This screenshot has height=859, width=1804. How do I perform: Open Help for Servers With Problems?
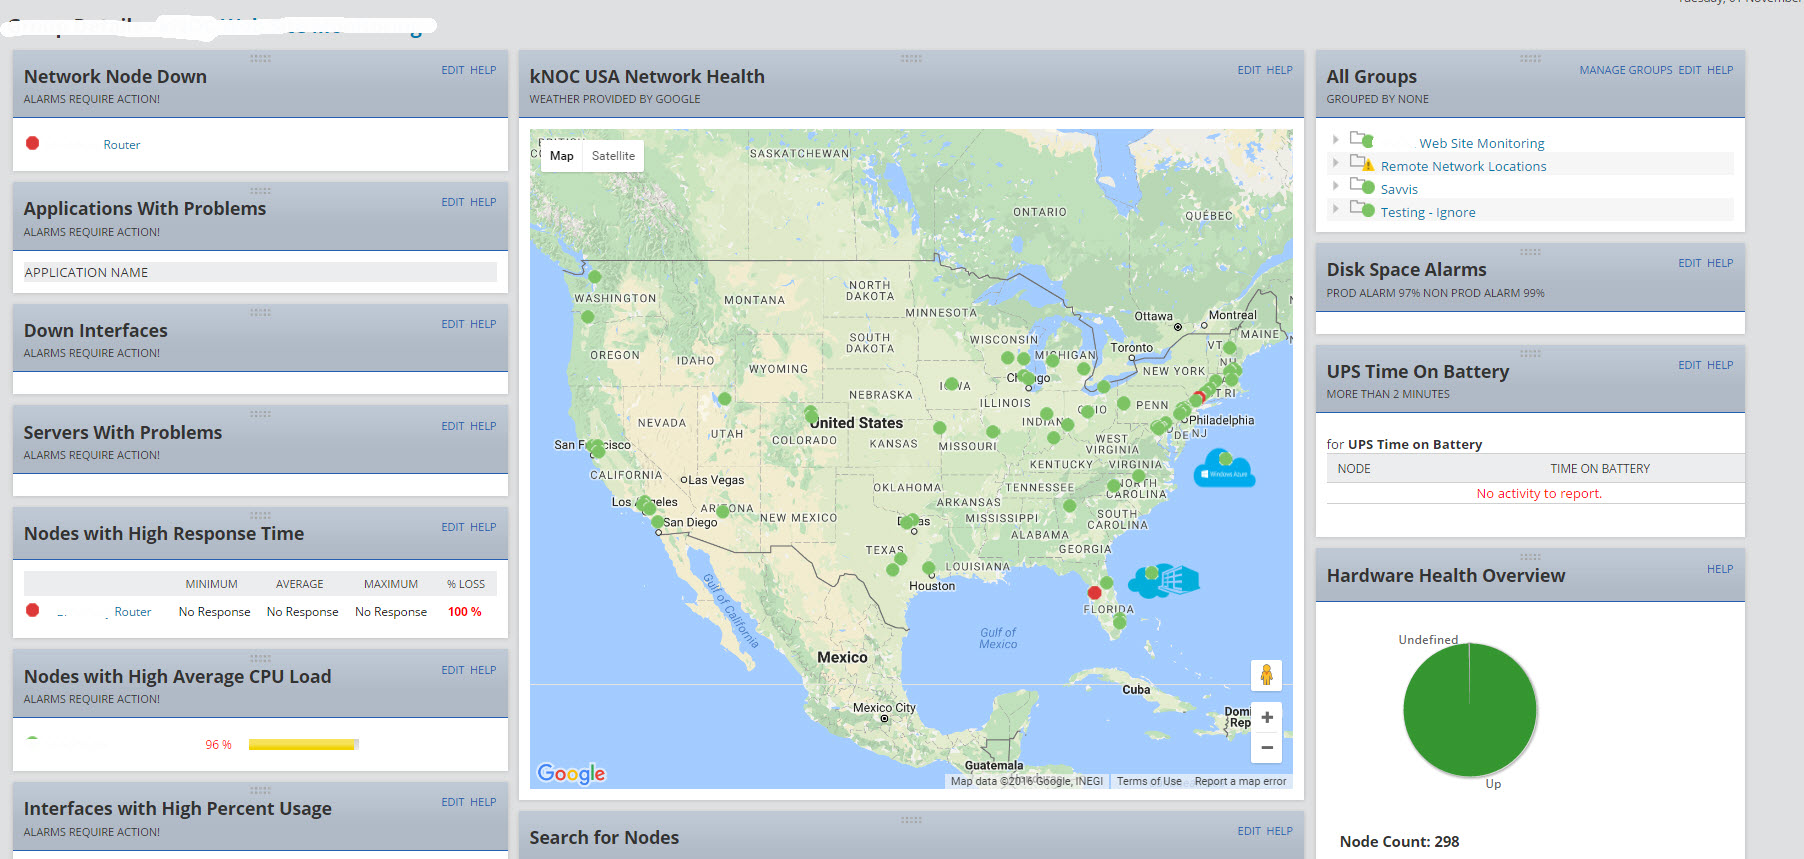483,426
